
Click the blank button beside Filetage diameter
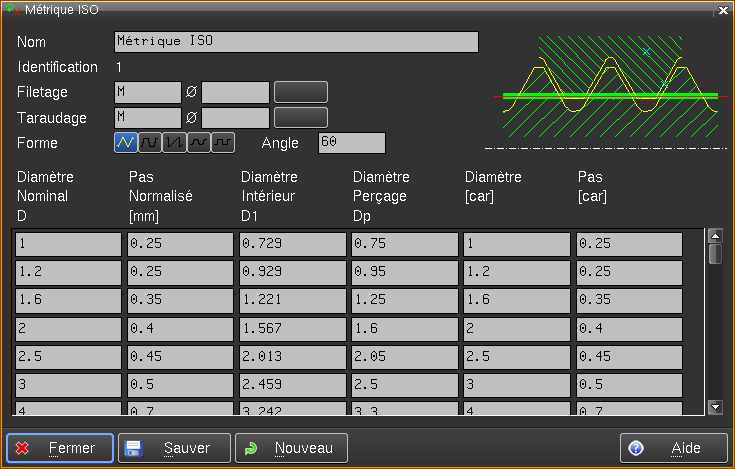point(301,93)
